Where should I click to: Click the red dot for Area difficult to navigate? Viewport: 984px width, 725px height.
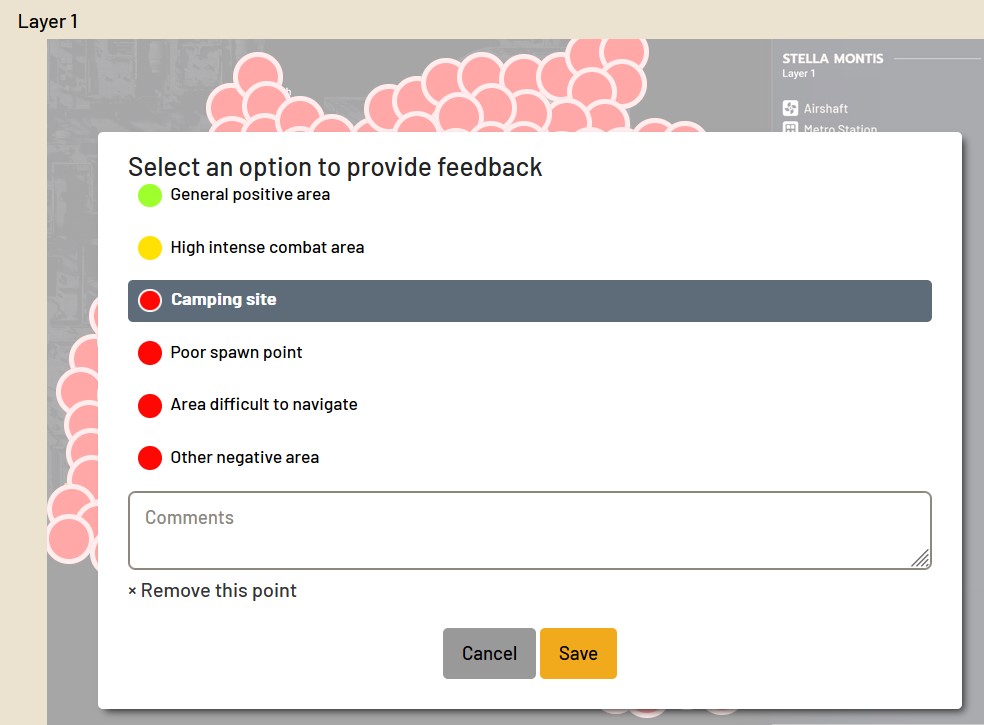[x=150, y=405]
